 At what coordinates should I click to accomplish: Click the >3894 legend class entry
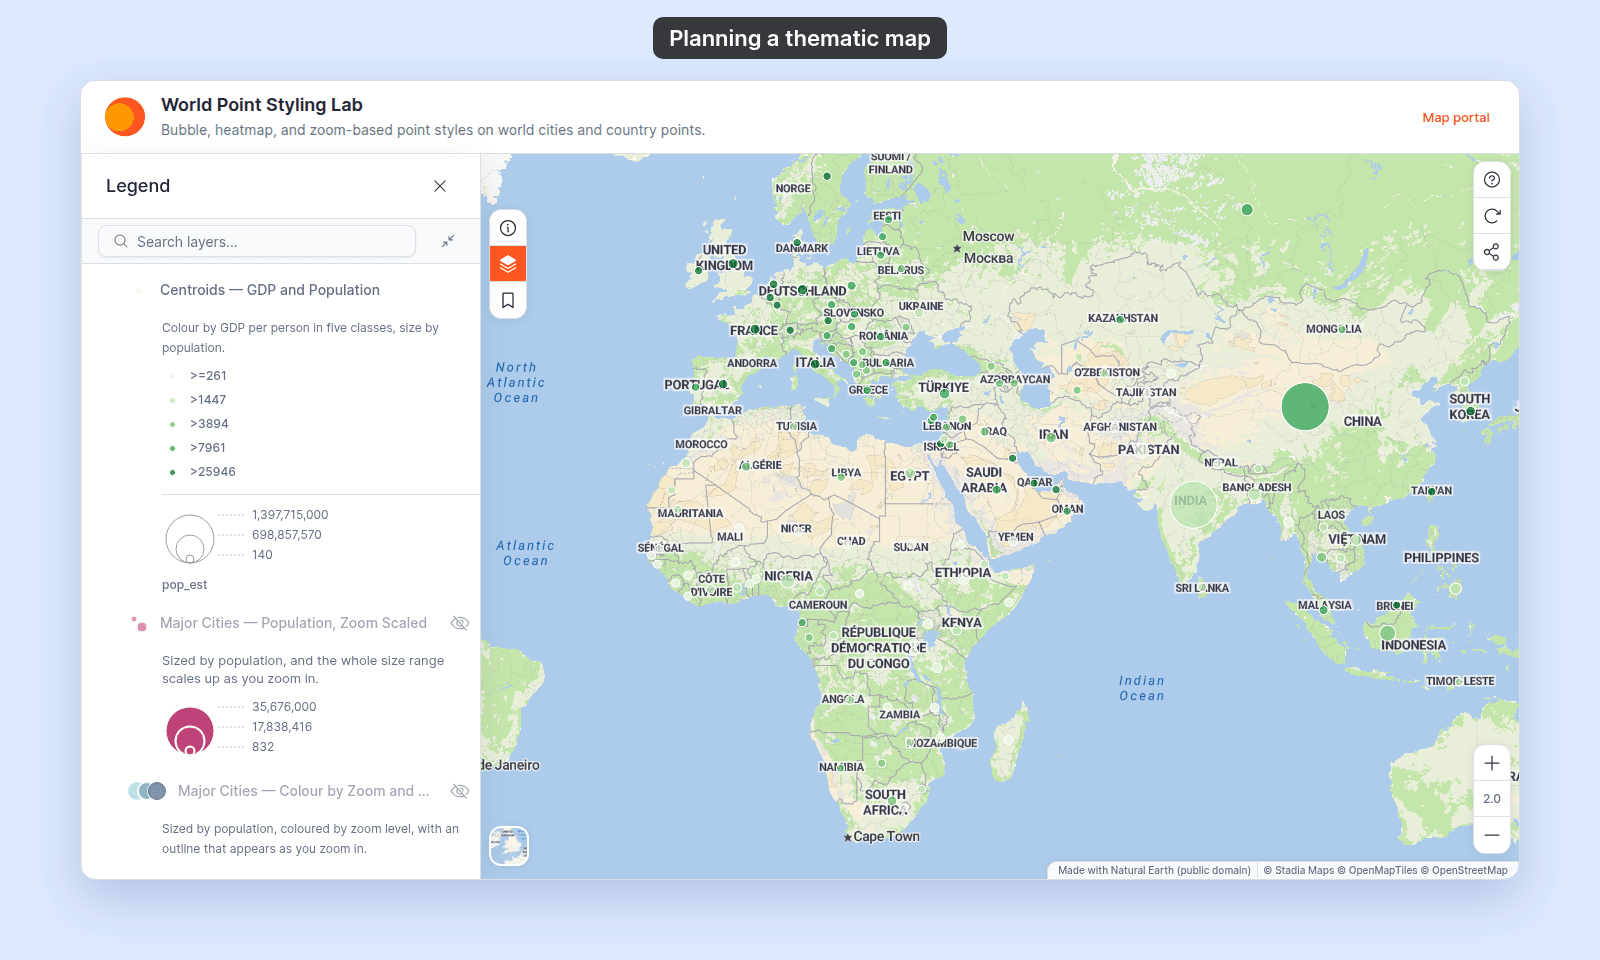tap(209, 424)
